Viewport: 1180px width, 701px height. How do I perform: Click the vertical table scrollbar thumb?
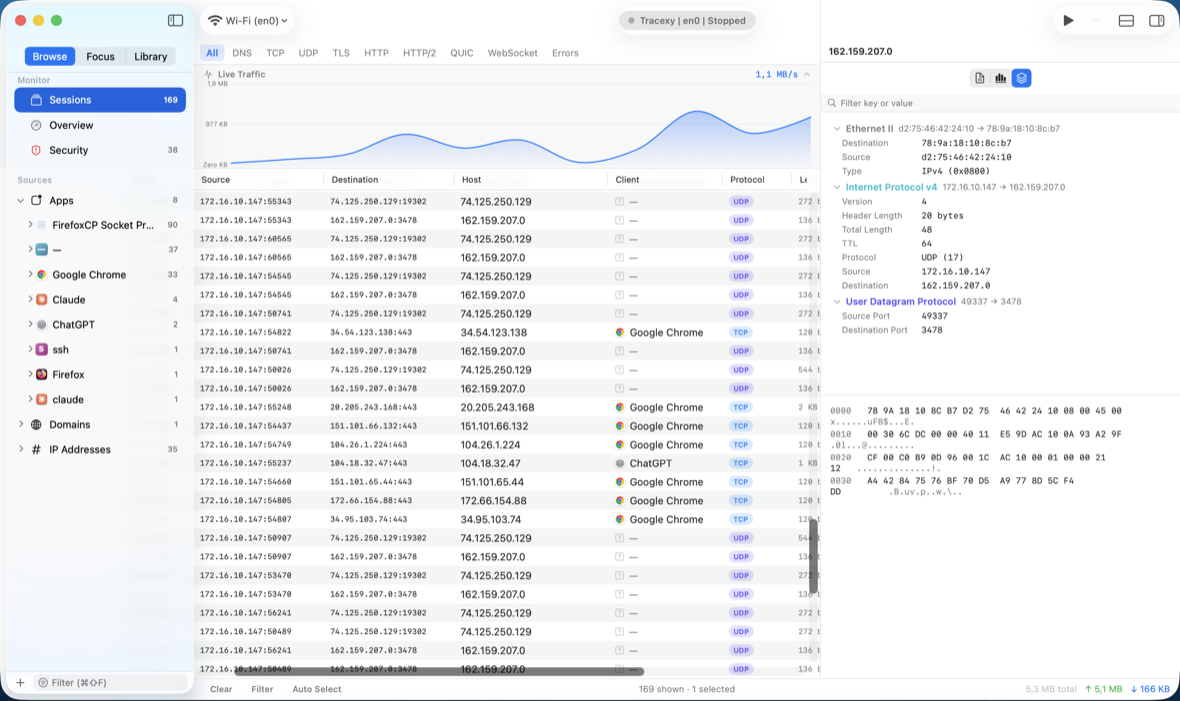pos(814,556)
